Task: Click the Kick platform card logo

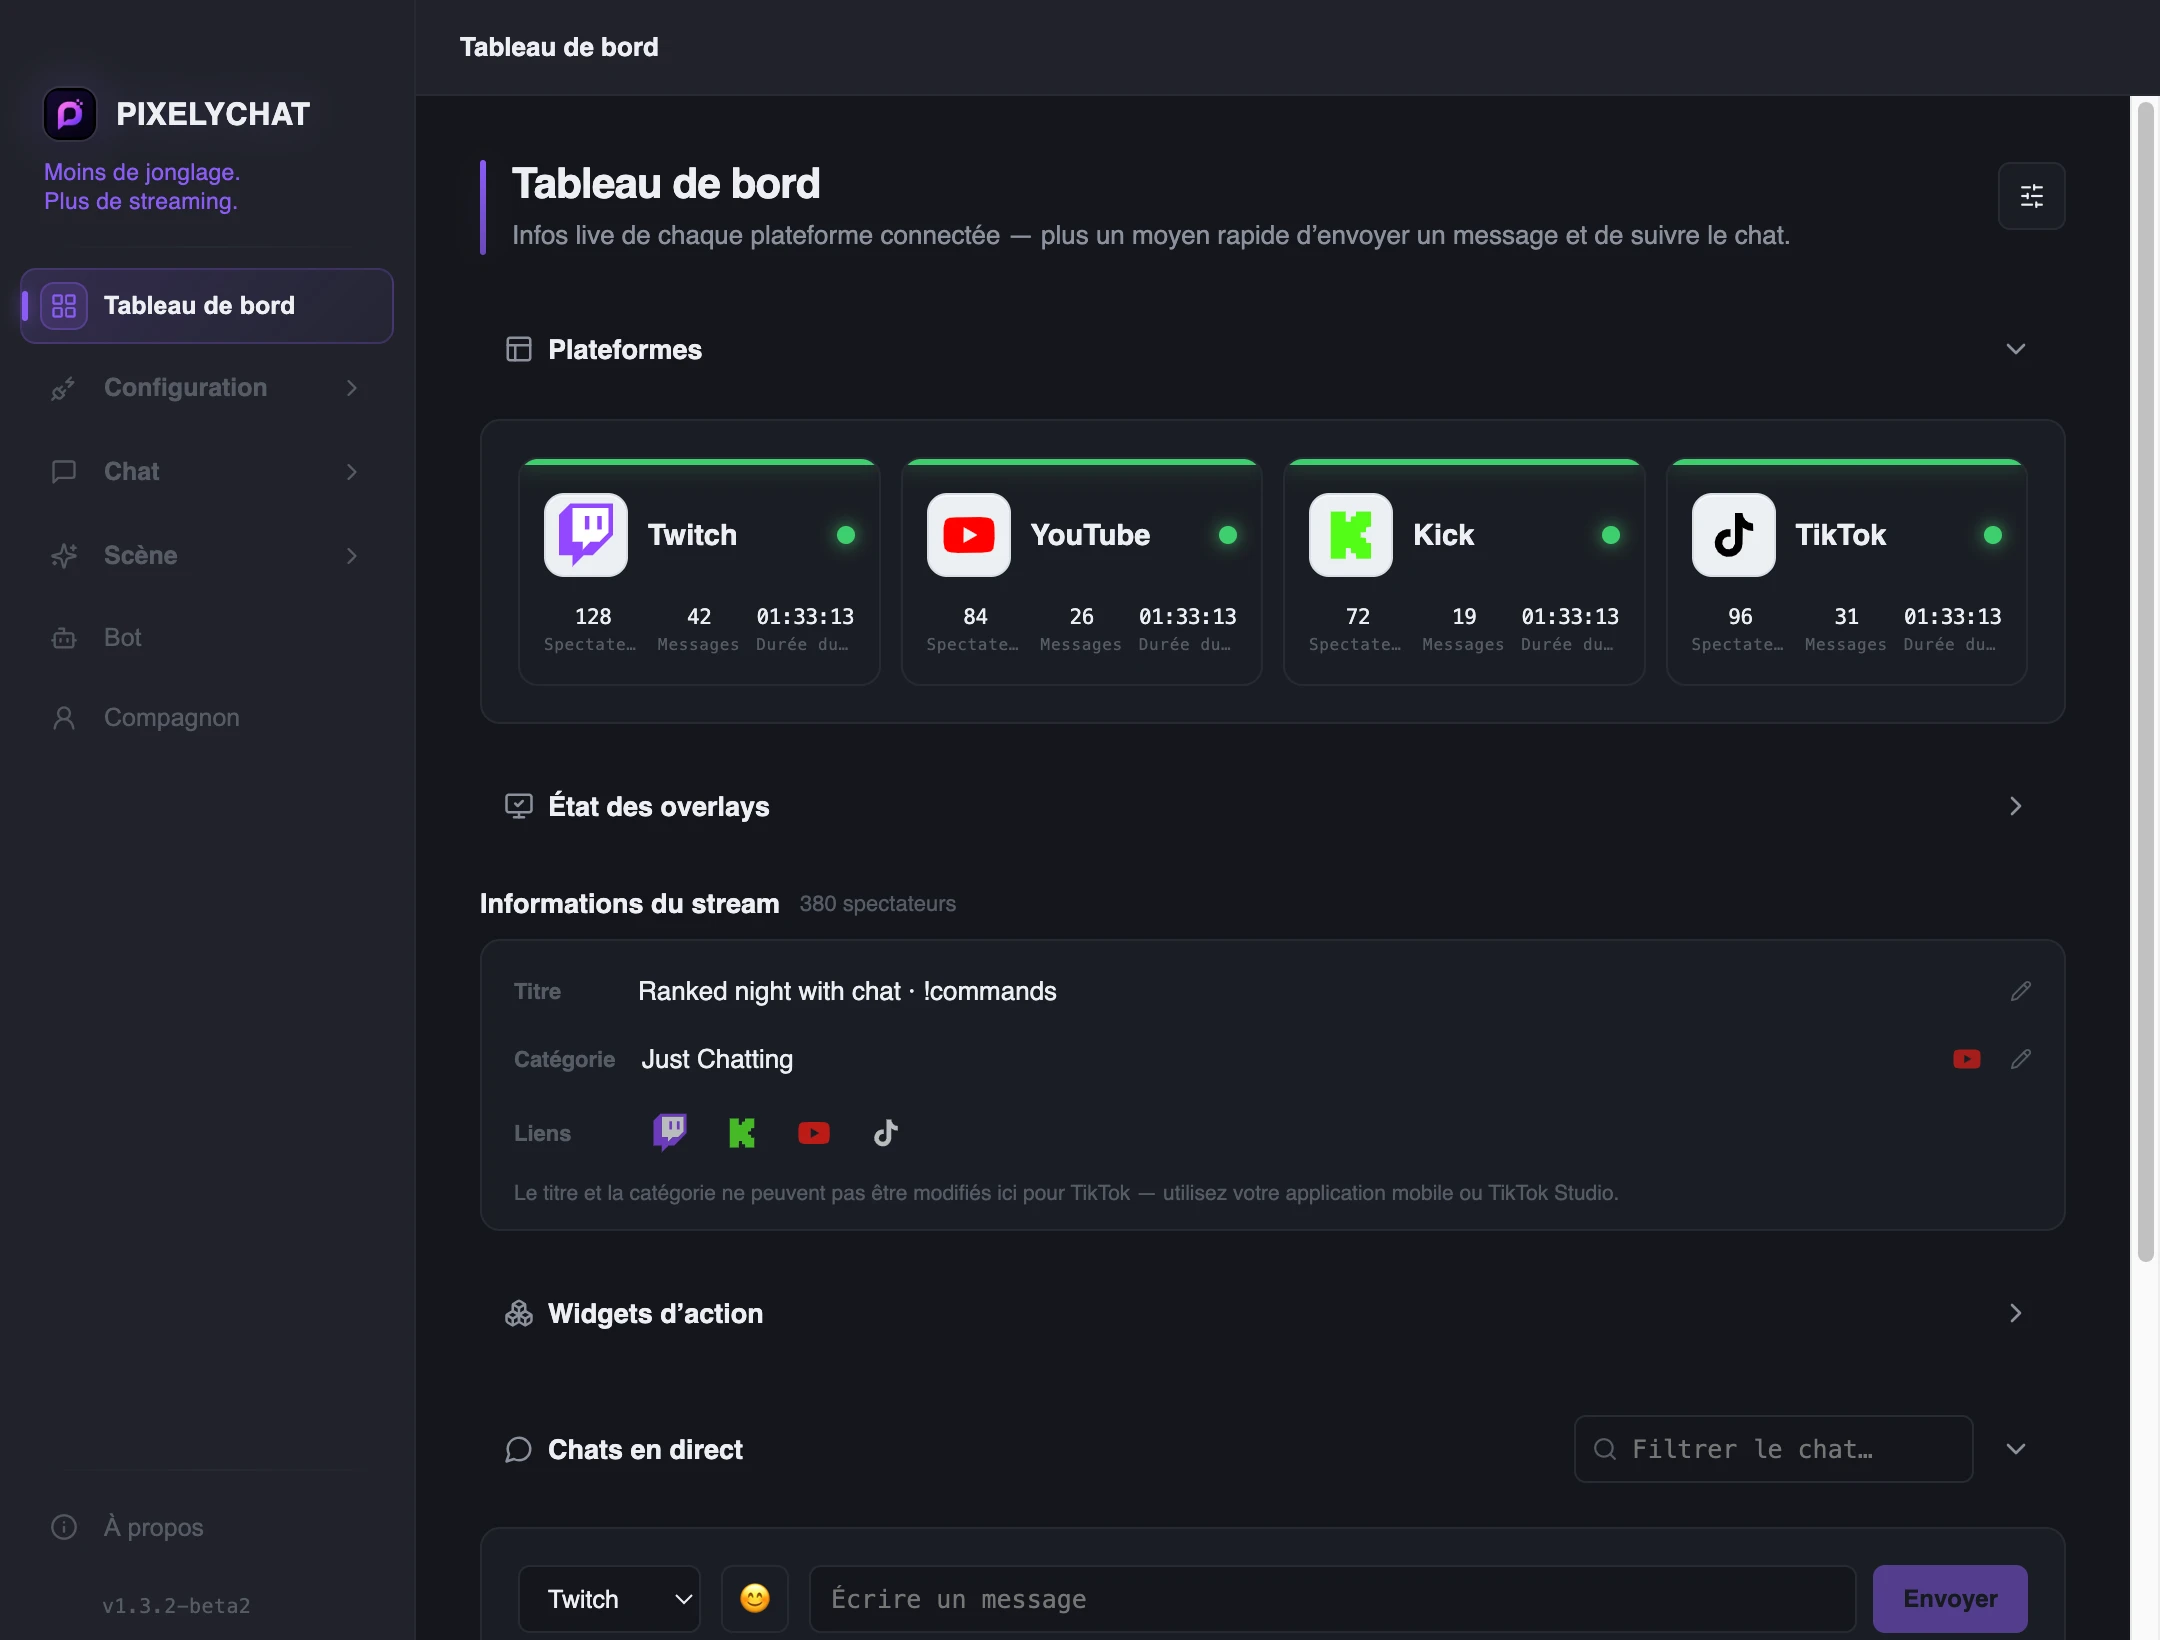Action: click(x=1351, y=535)
